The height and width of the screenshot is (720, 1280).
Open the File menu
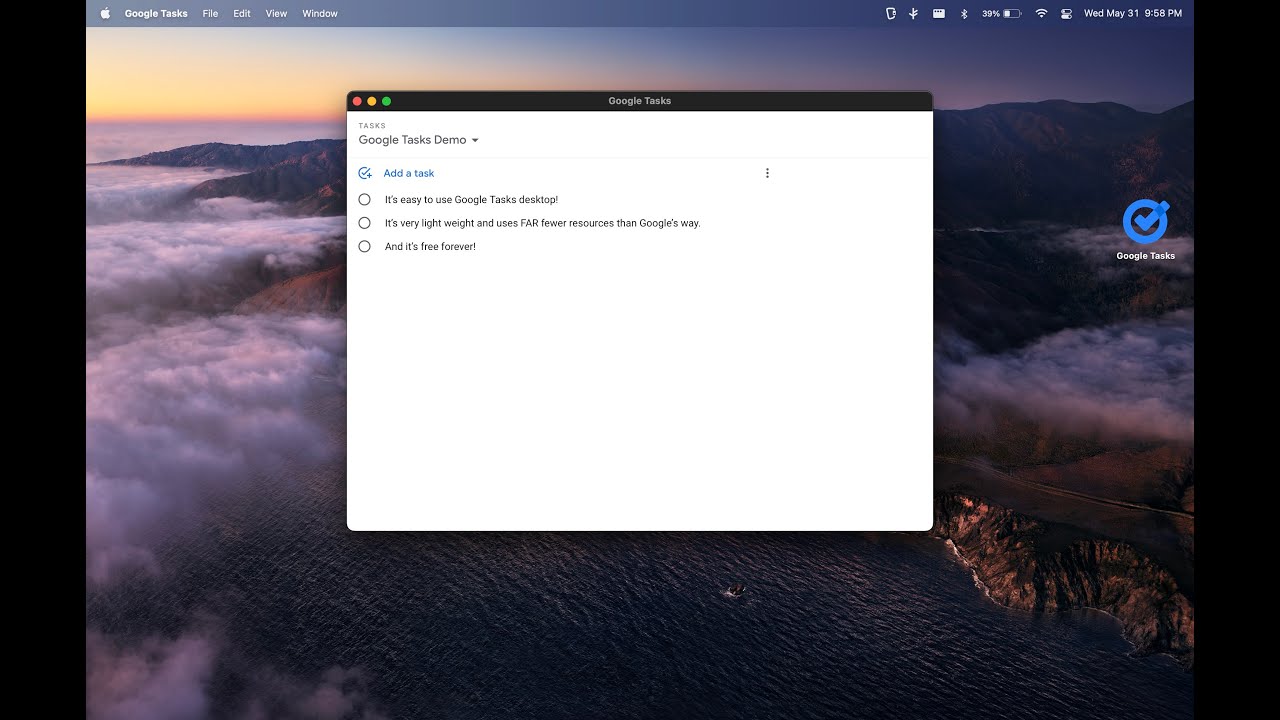click(x=210, y=13)
